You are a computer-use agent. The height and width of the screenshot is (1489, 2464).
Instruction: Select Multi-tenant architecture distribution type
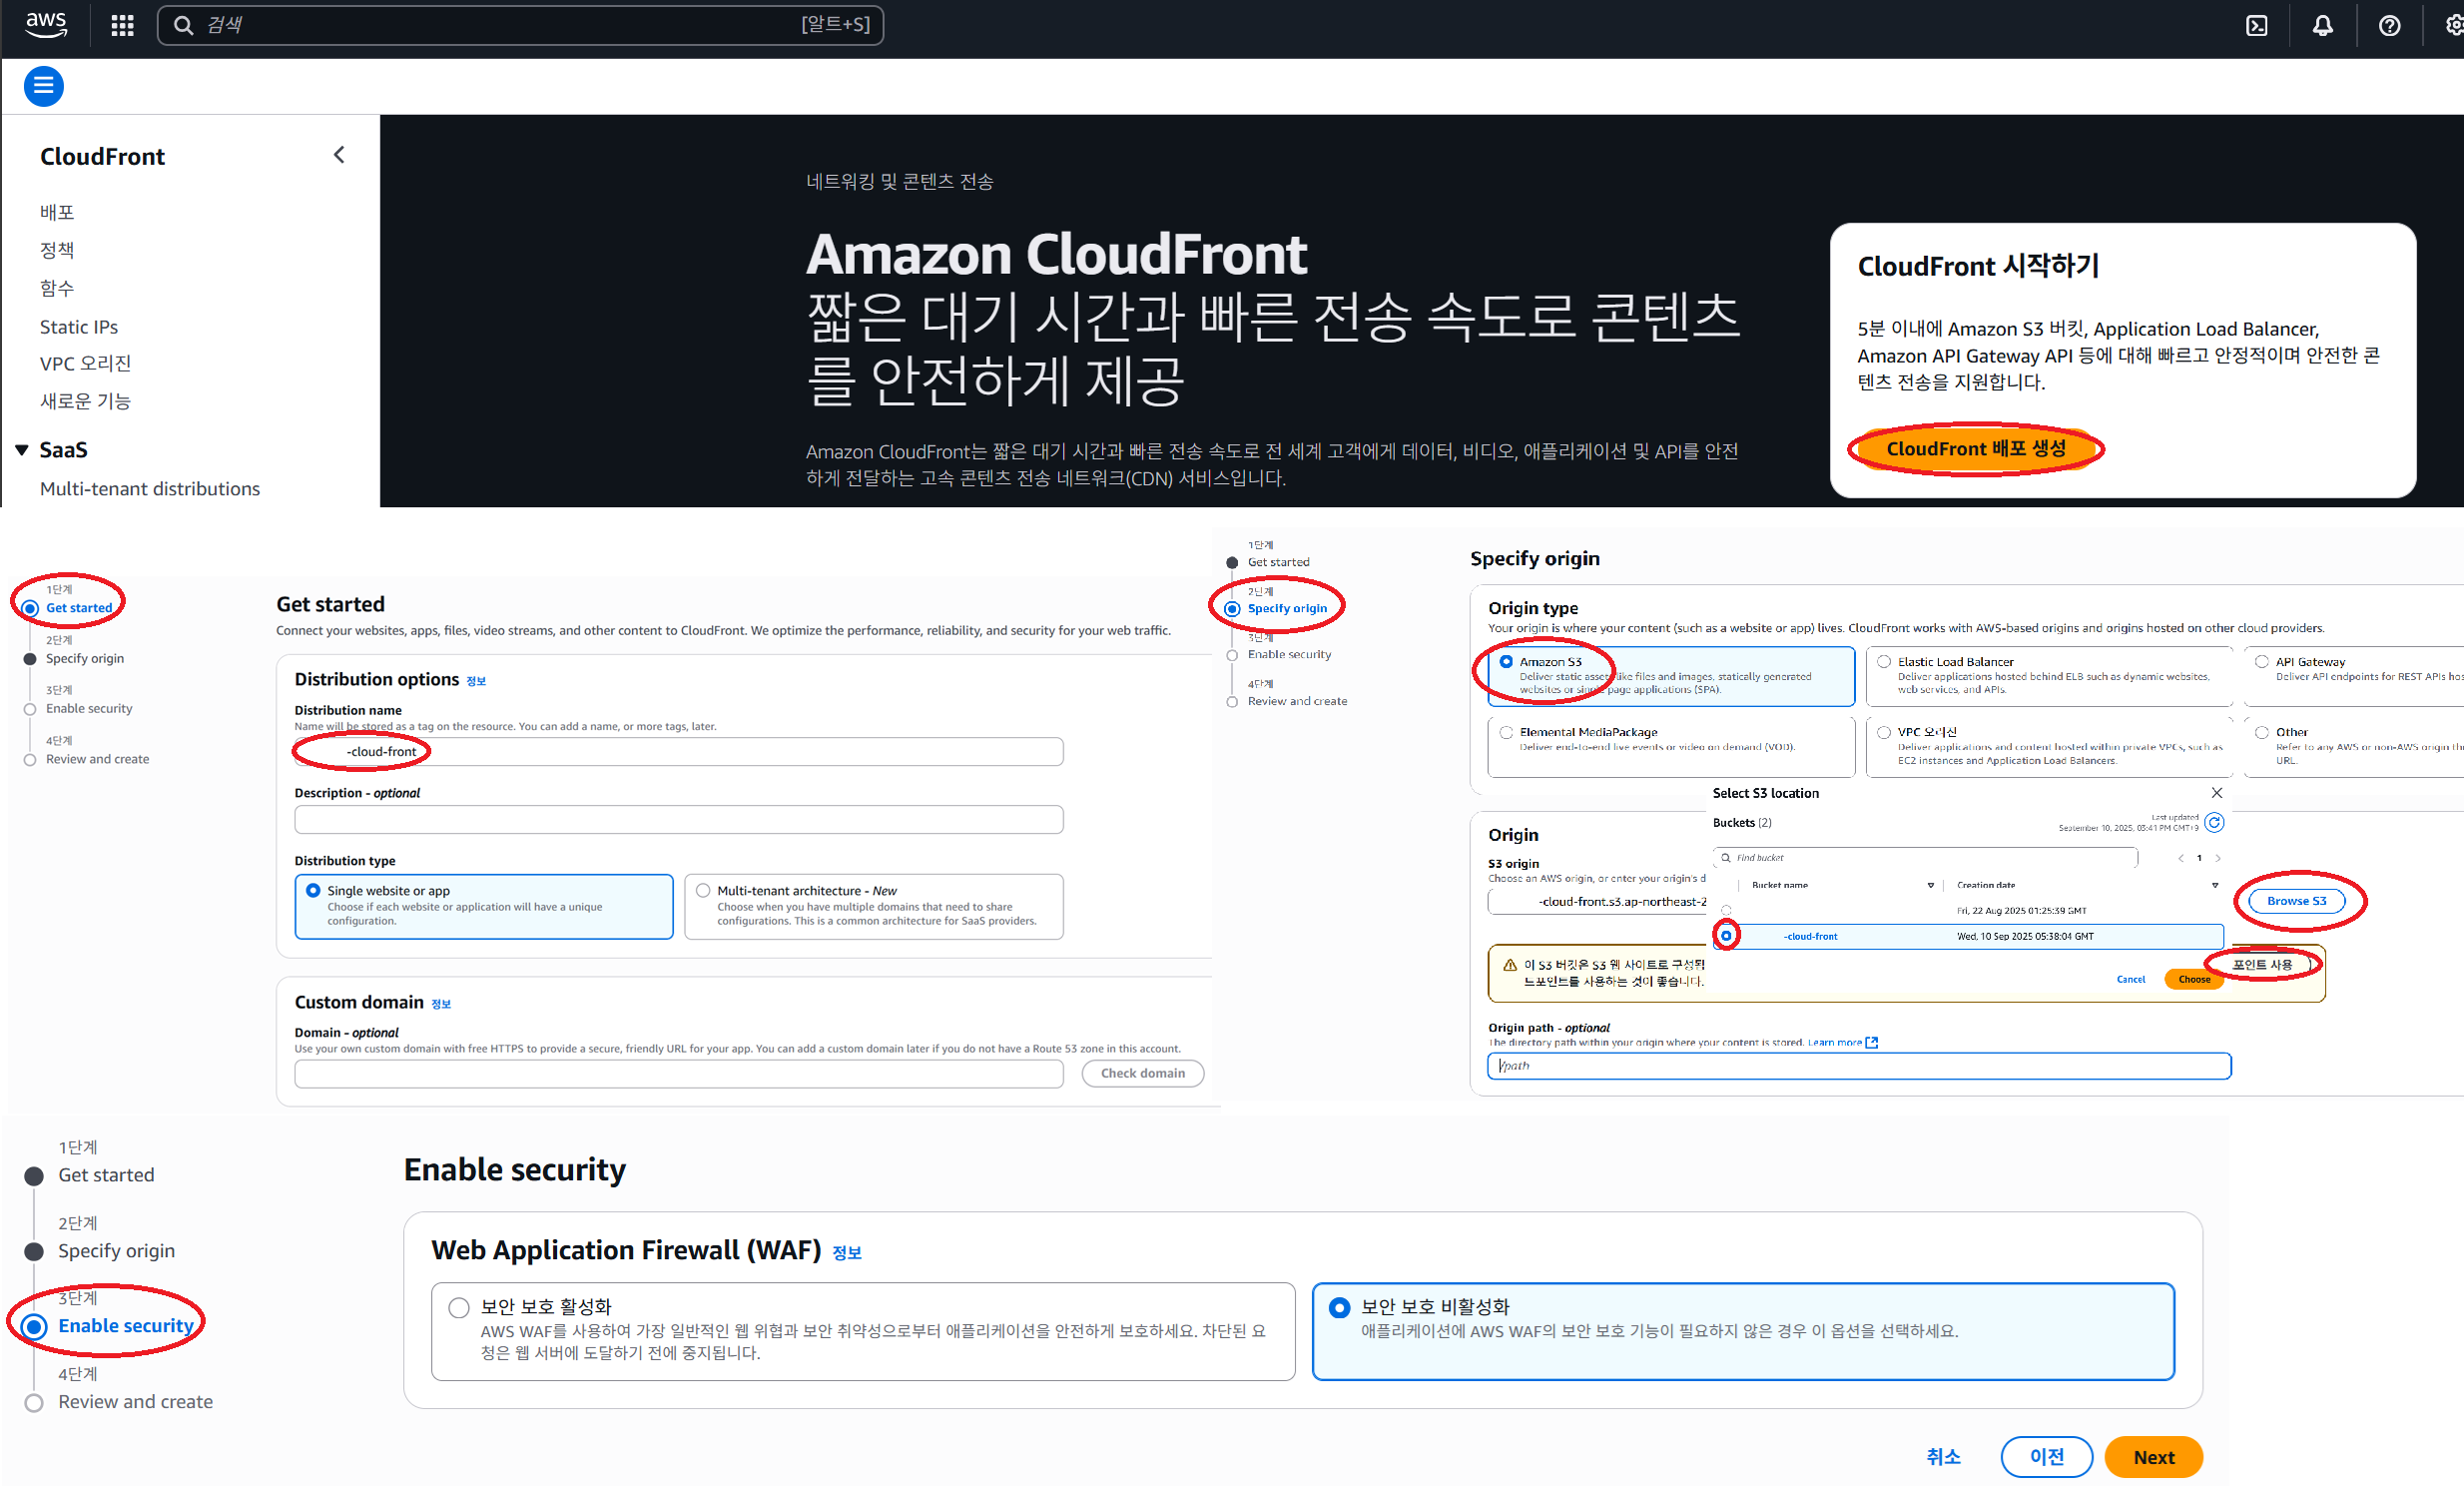[x=703, y=891]
